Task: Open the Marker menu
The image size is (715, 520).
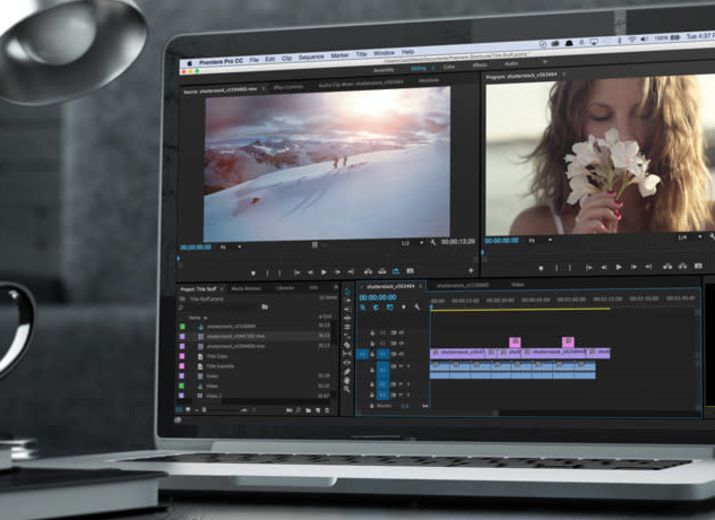Action: tap(340, 55)
